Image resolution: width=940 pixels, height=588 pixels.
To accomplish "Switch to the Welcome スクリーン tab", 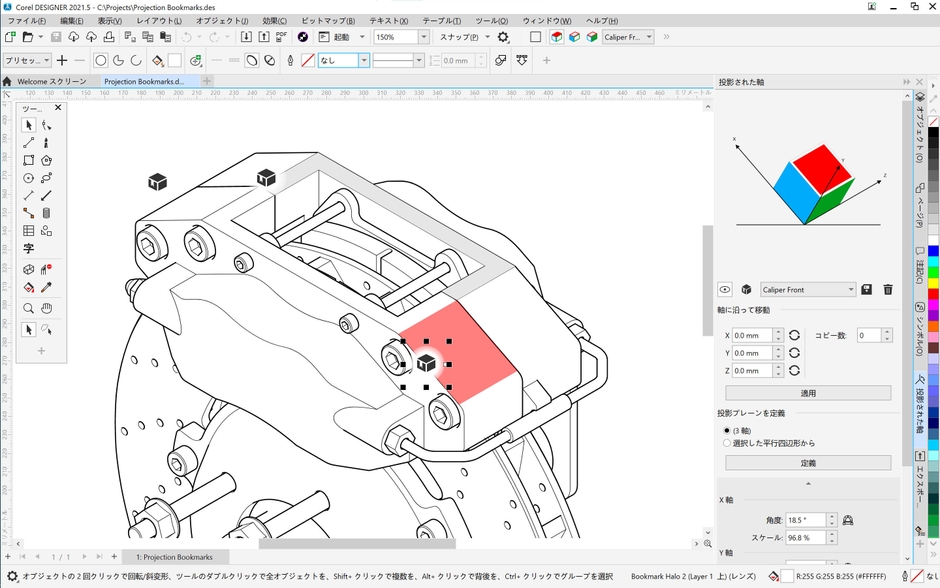I will pyautogui.click(x=52, y=81).
